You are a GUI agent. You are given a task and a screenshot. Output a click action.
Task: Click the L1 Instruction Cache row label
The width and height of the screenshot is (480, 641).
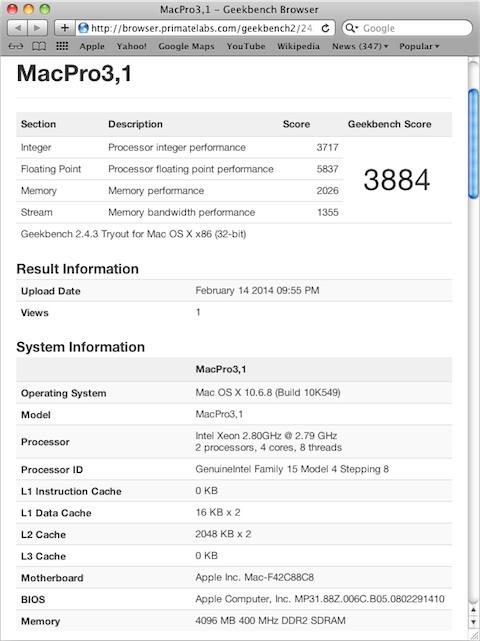pyautogui.click(x=71, y=491)
